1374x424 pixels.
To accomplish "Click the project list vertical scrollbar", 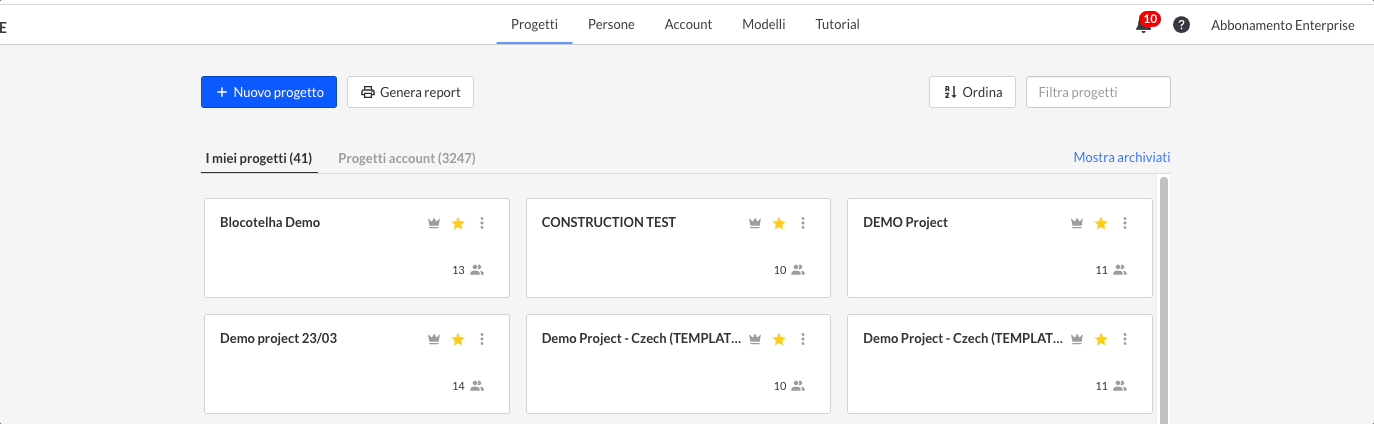I will click(x=1164, y=300).
